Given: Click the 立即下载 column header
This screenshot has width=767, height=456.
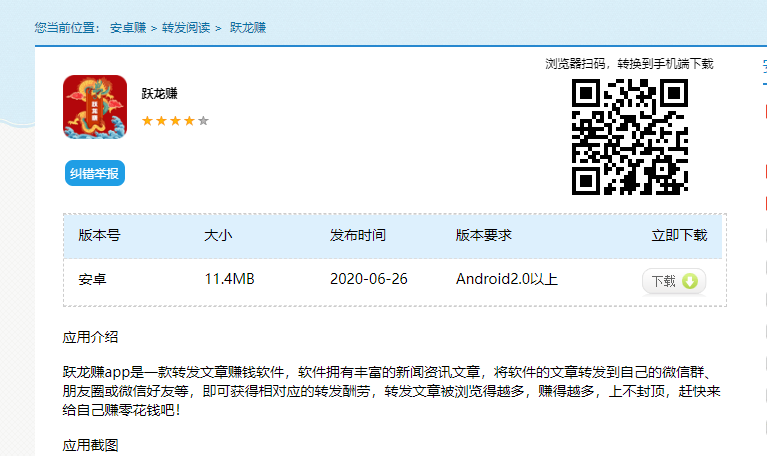Looking at the screenshot, I should [679, 235].
